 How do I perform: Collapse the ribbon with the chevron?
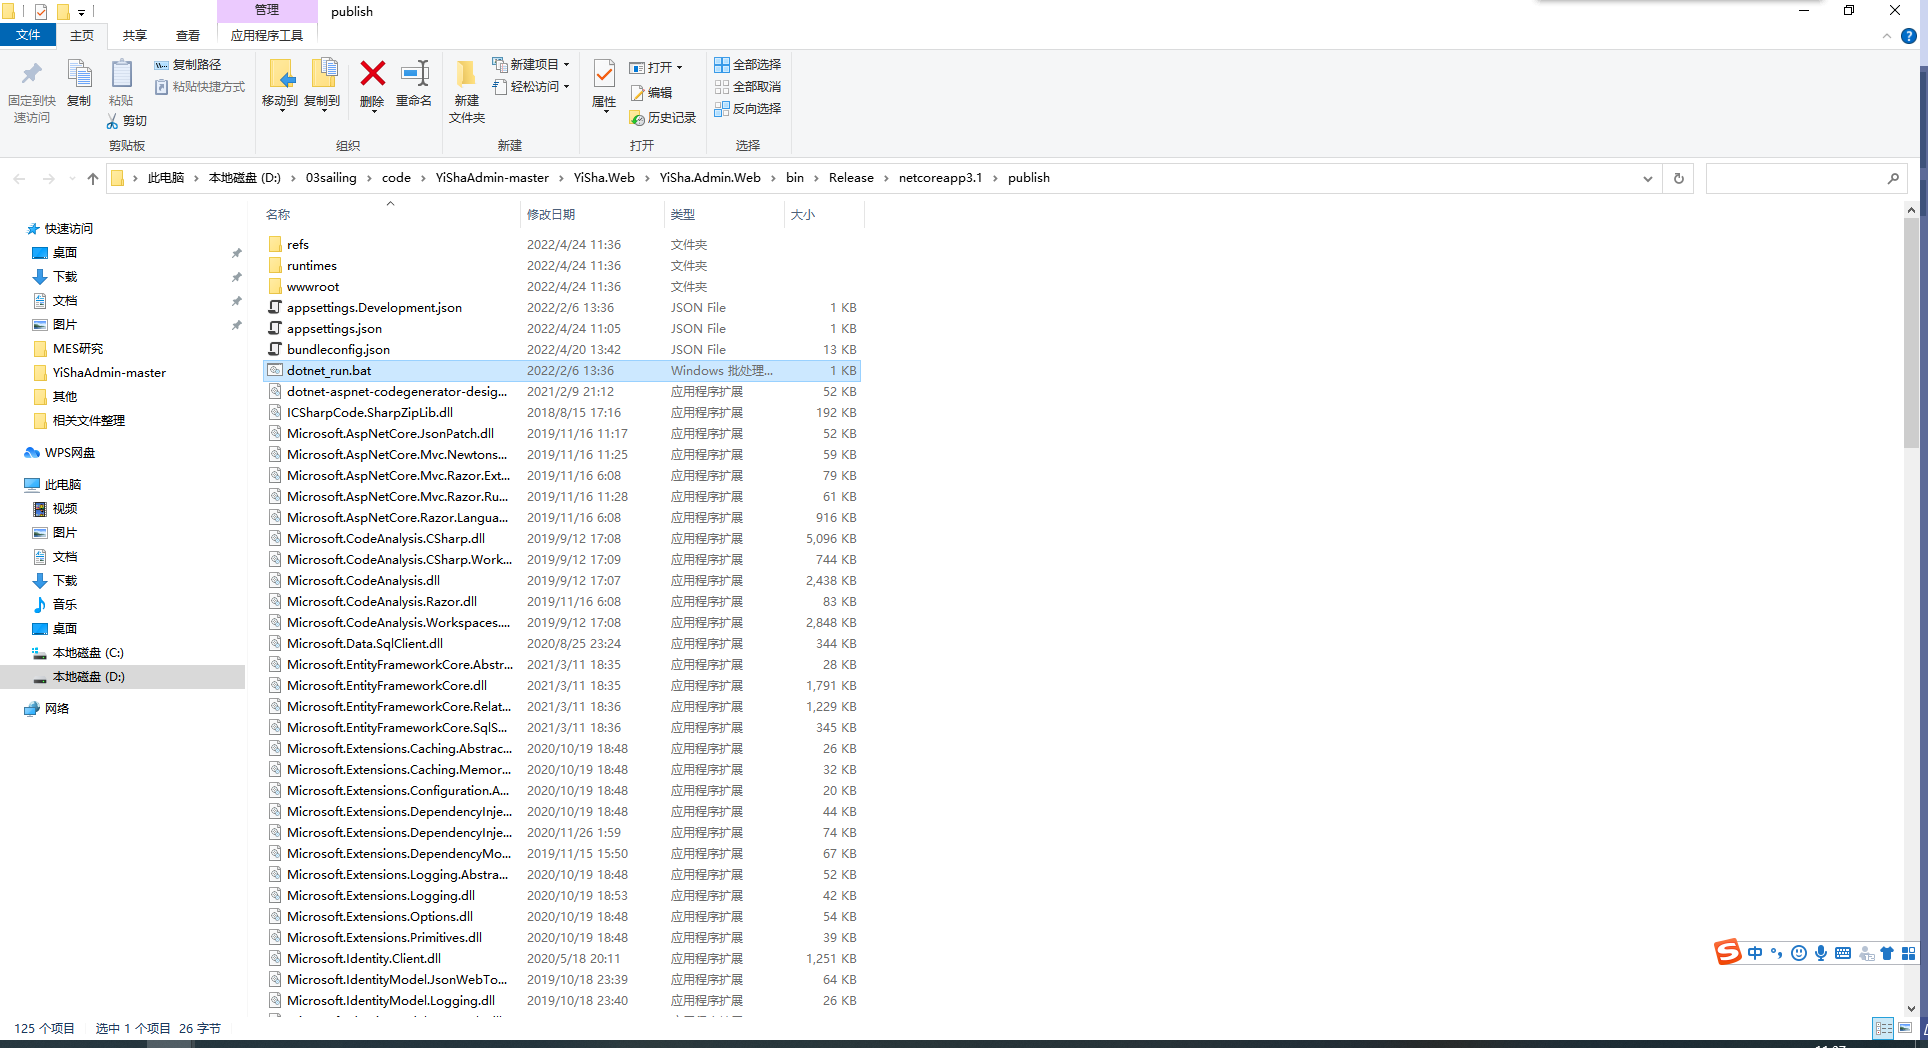coord(1887,36)
